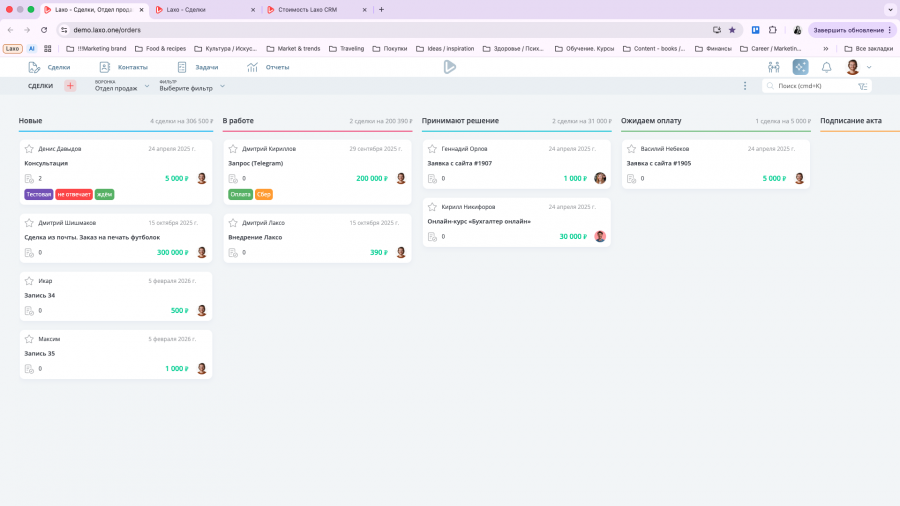Mark Василий Небеков deal as favorite
The width and height of the screenshot is (900, 506).
(632, 149)
